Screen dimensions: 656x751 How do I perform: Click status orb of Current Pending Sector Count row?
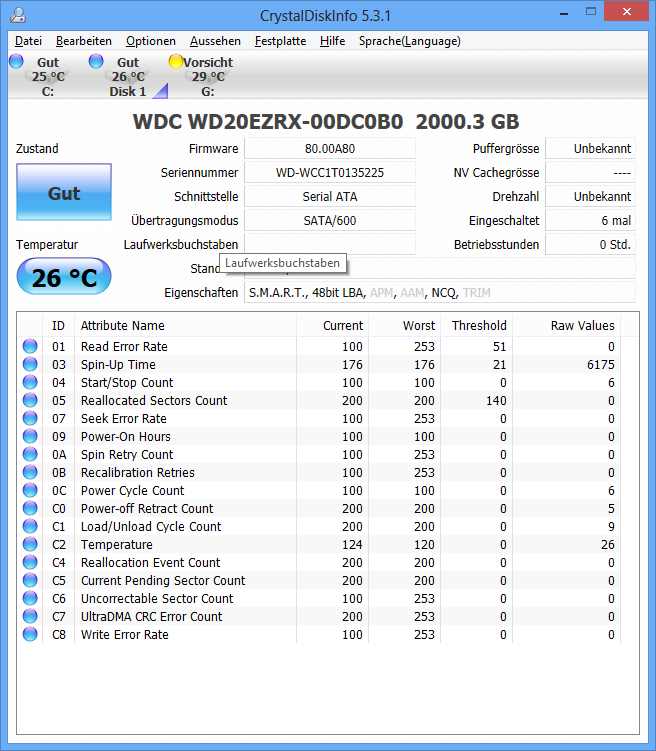point(30,580)
